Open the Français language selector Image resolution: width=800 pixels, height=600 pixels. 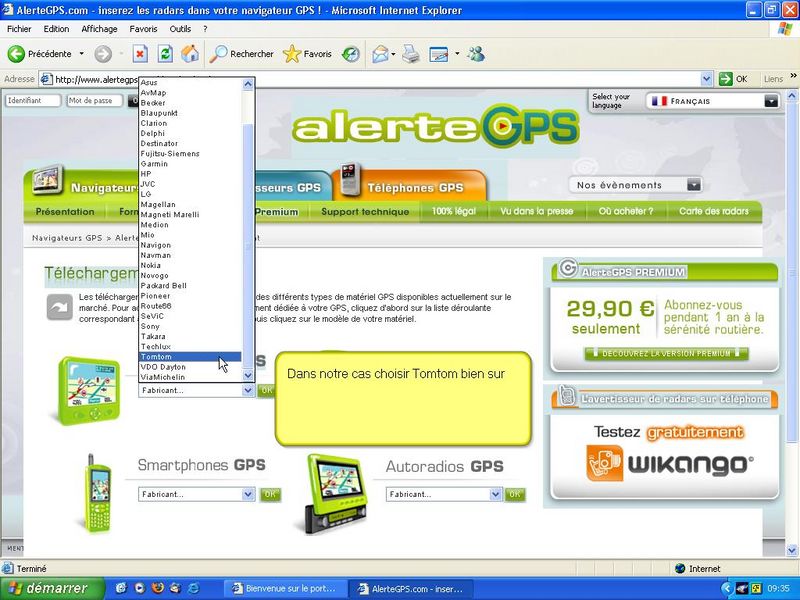[x=713, y=101]
